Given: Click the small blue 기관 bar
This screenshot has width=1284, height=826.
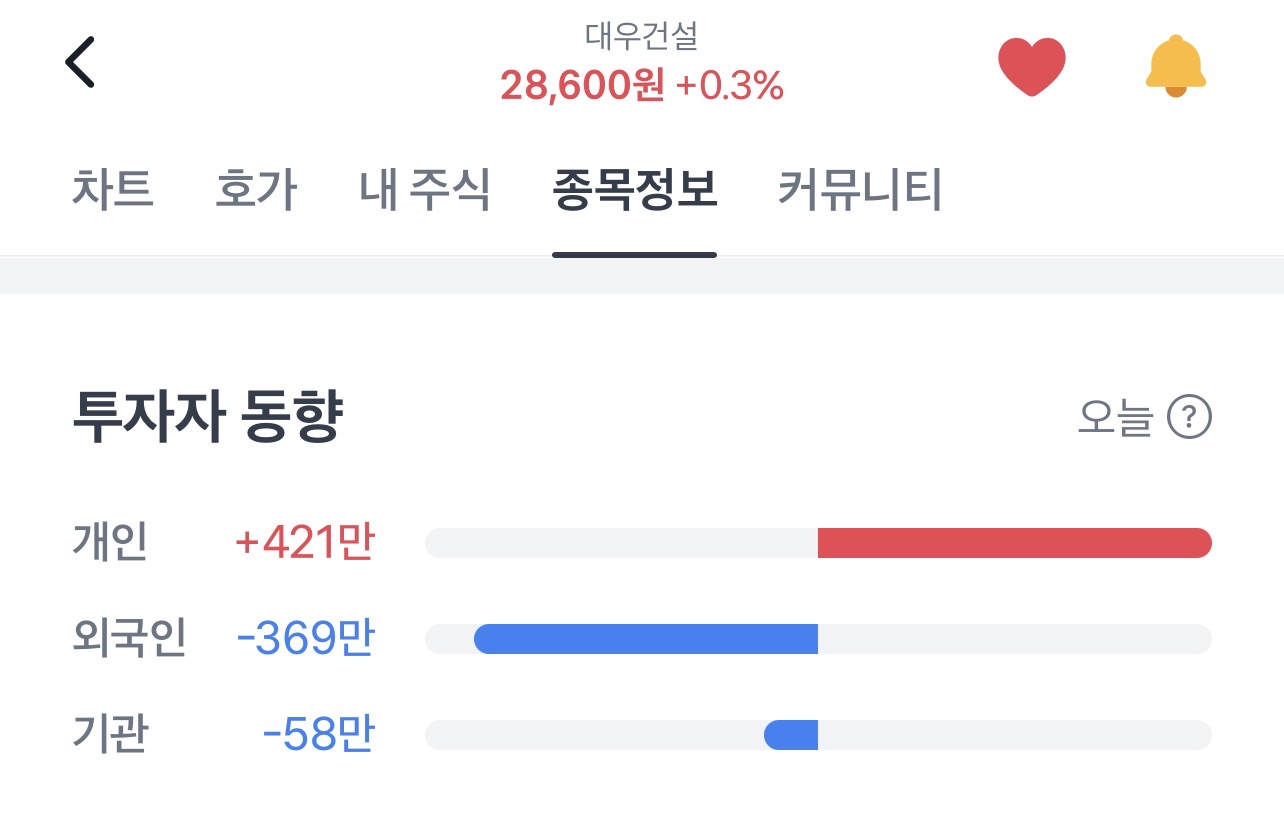Looking at the screenshot, I should click(x=791, y=735).
